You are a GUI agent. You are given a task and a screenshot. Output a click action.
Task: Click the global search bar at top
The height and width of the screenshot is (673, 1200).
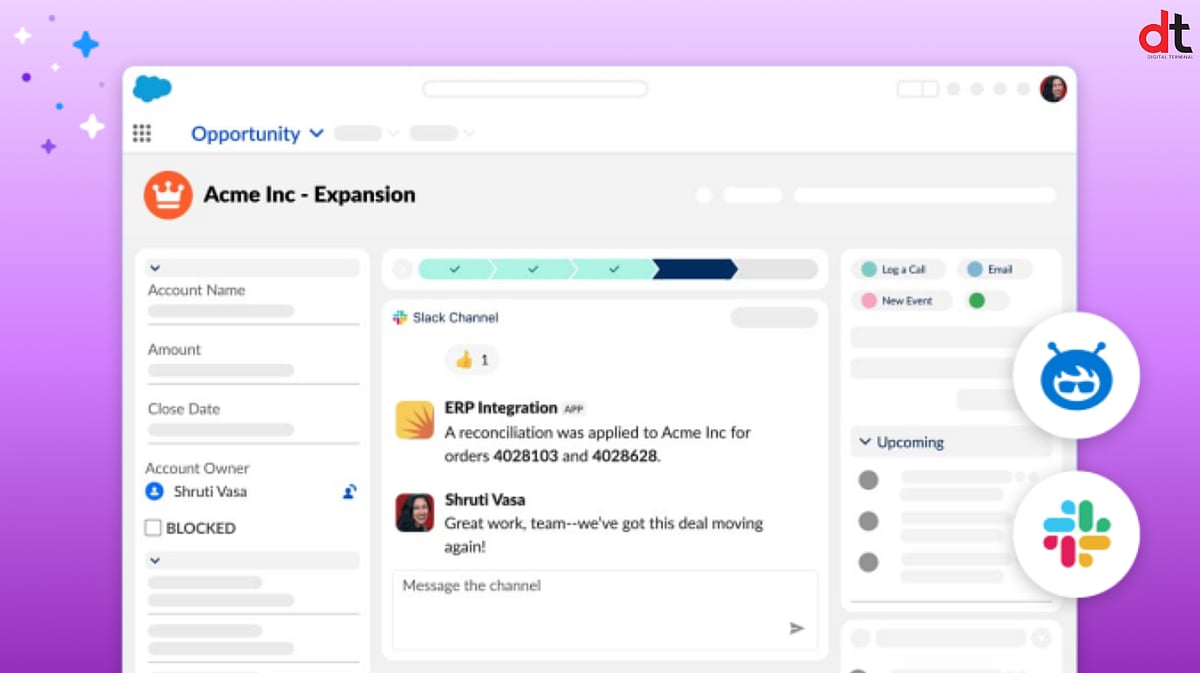(x=535, y=89)
